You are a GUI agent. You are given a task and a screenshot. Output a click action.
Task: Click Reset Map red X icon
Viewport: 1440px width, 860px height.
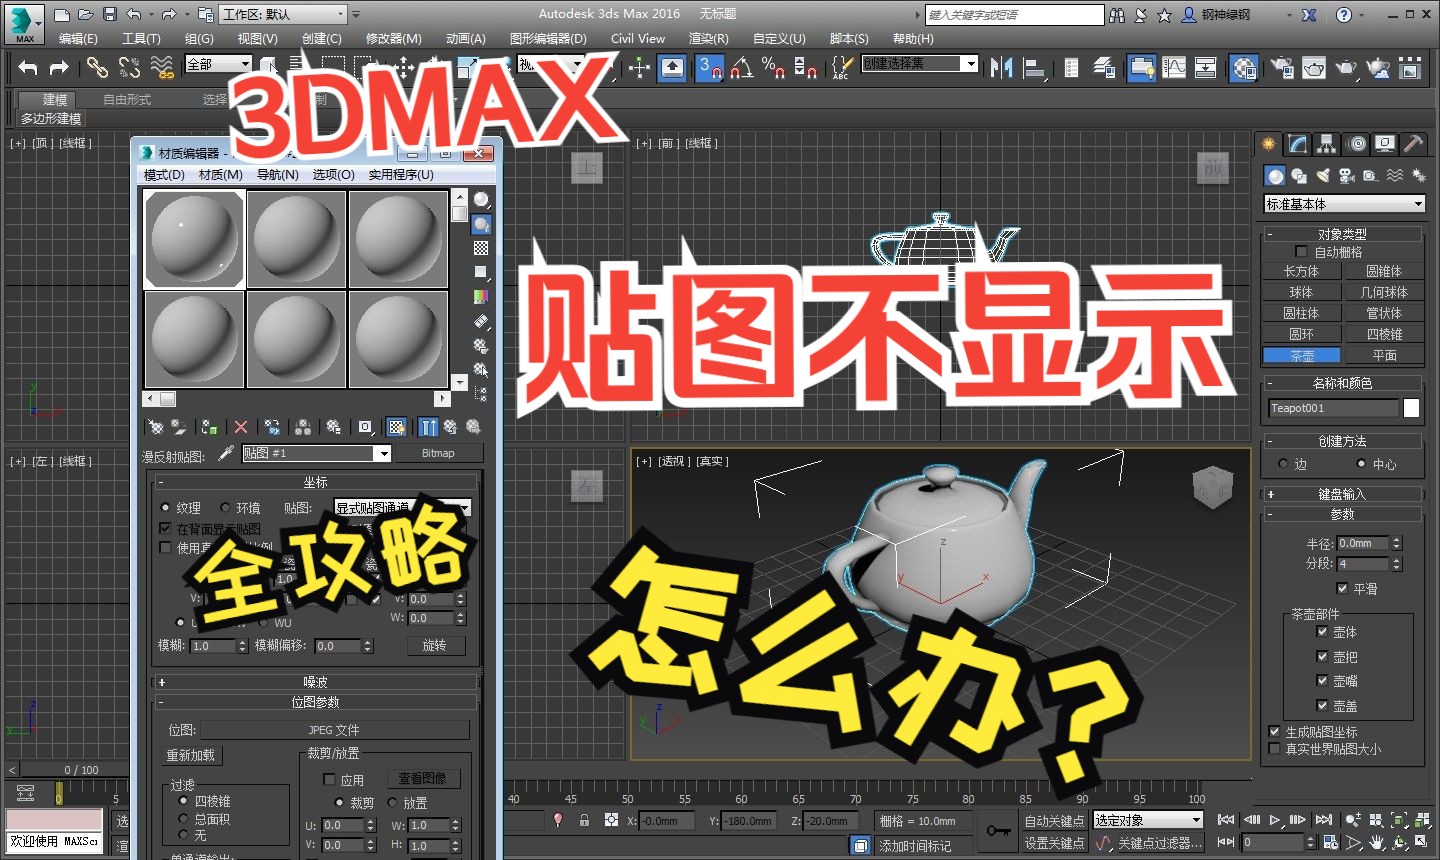pos(241,427)
